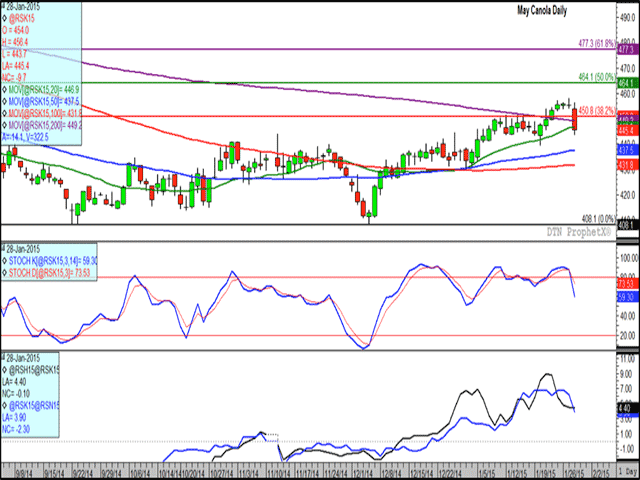
Task: Click the purple 477.3 price tag on the axis
Action: pyautogui.click(x=627, y=49)
